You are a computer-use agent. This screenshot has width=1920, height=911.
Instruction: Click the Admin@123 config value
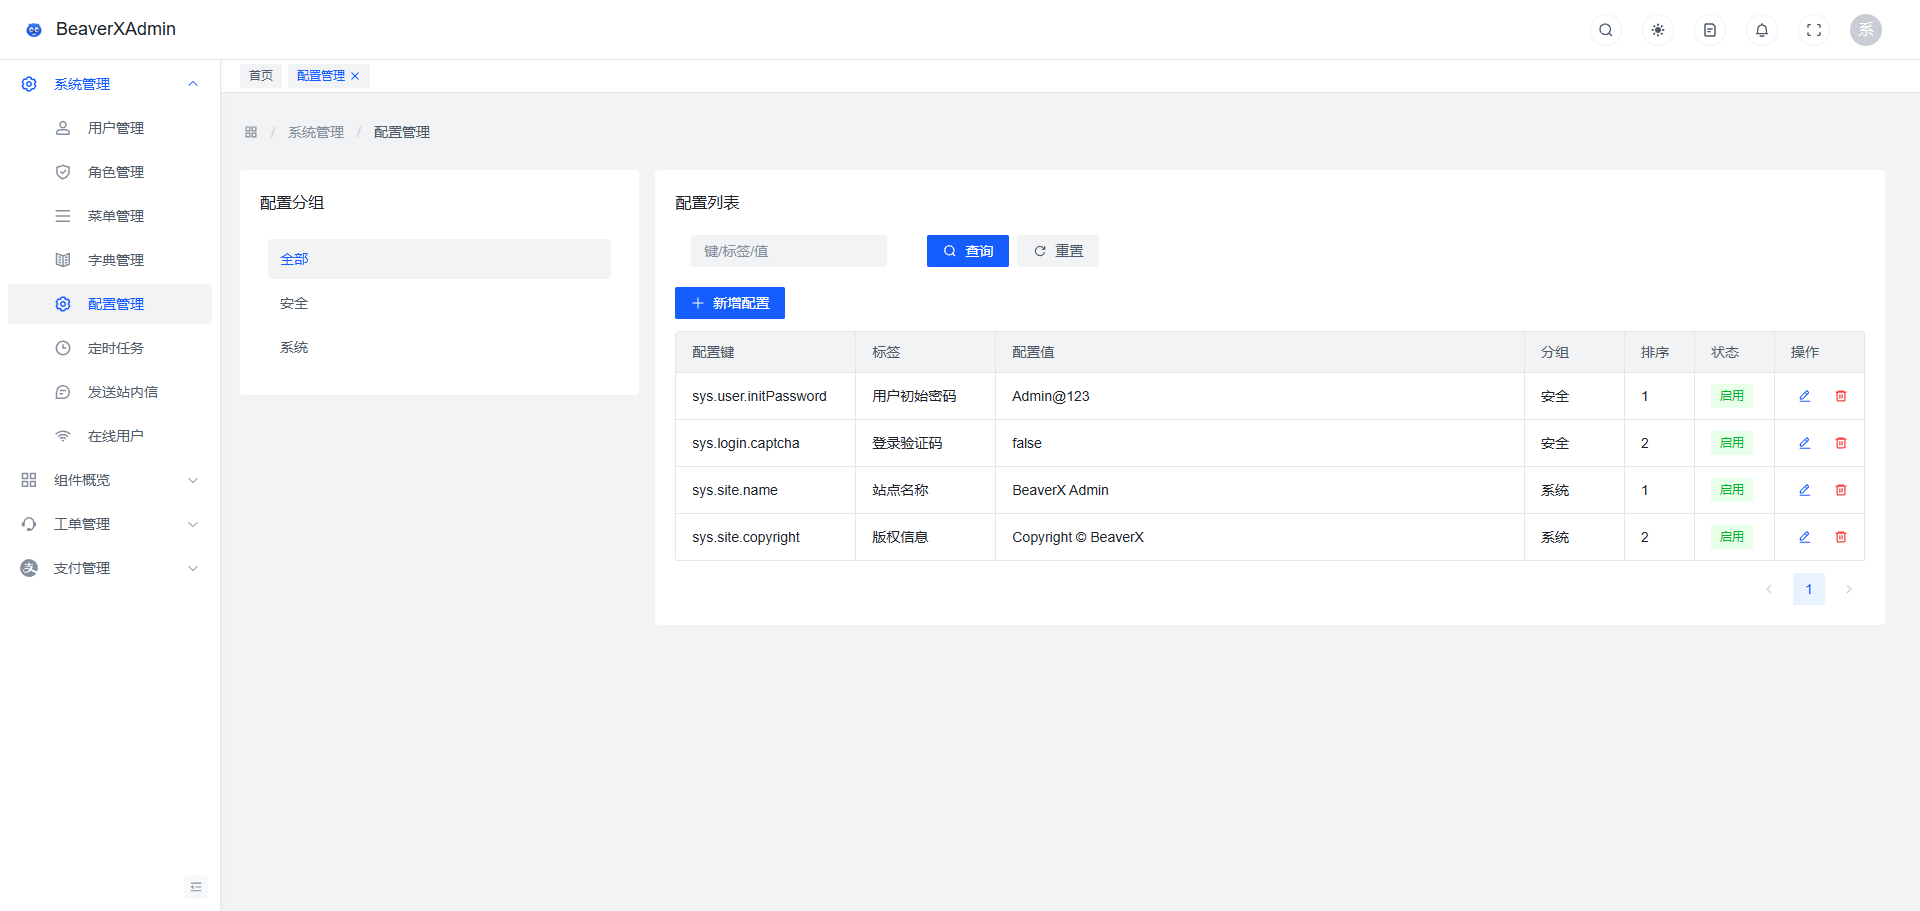pyautogui.click(x=1051, y=396)
